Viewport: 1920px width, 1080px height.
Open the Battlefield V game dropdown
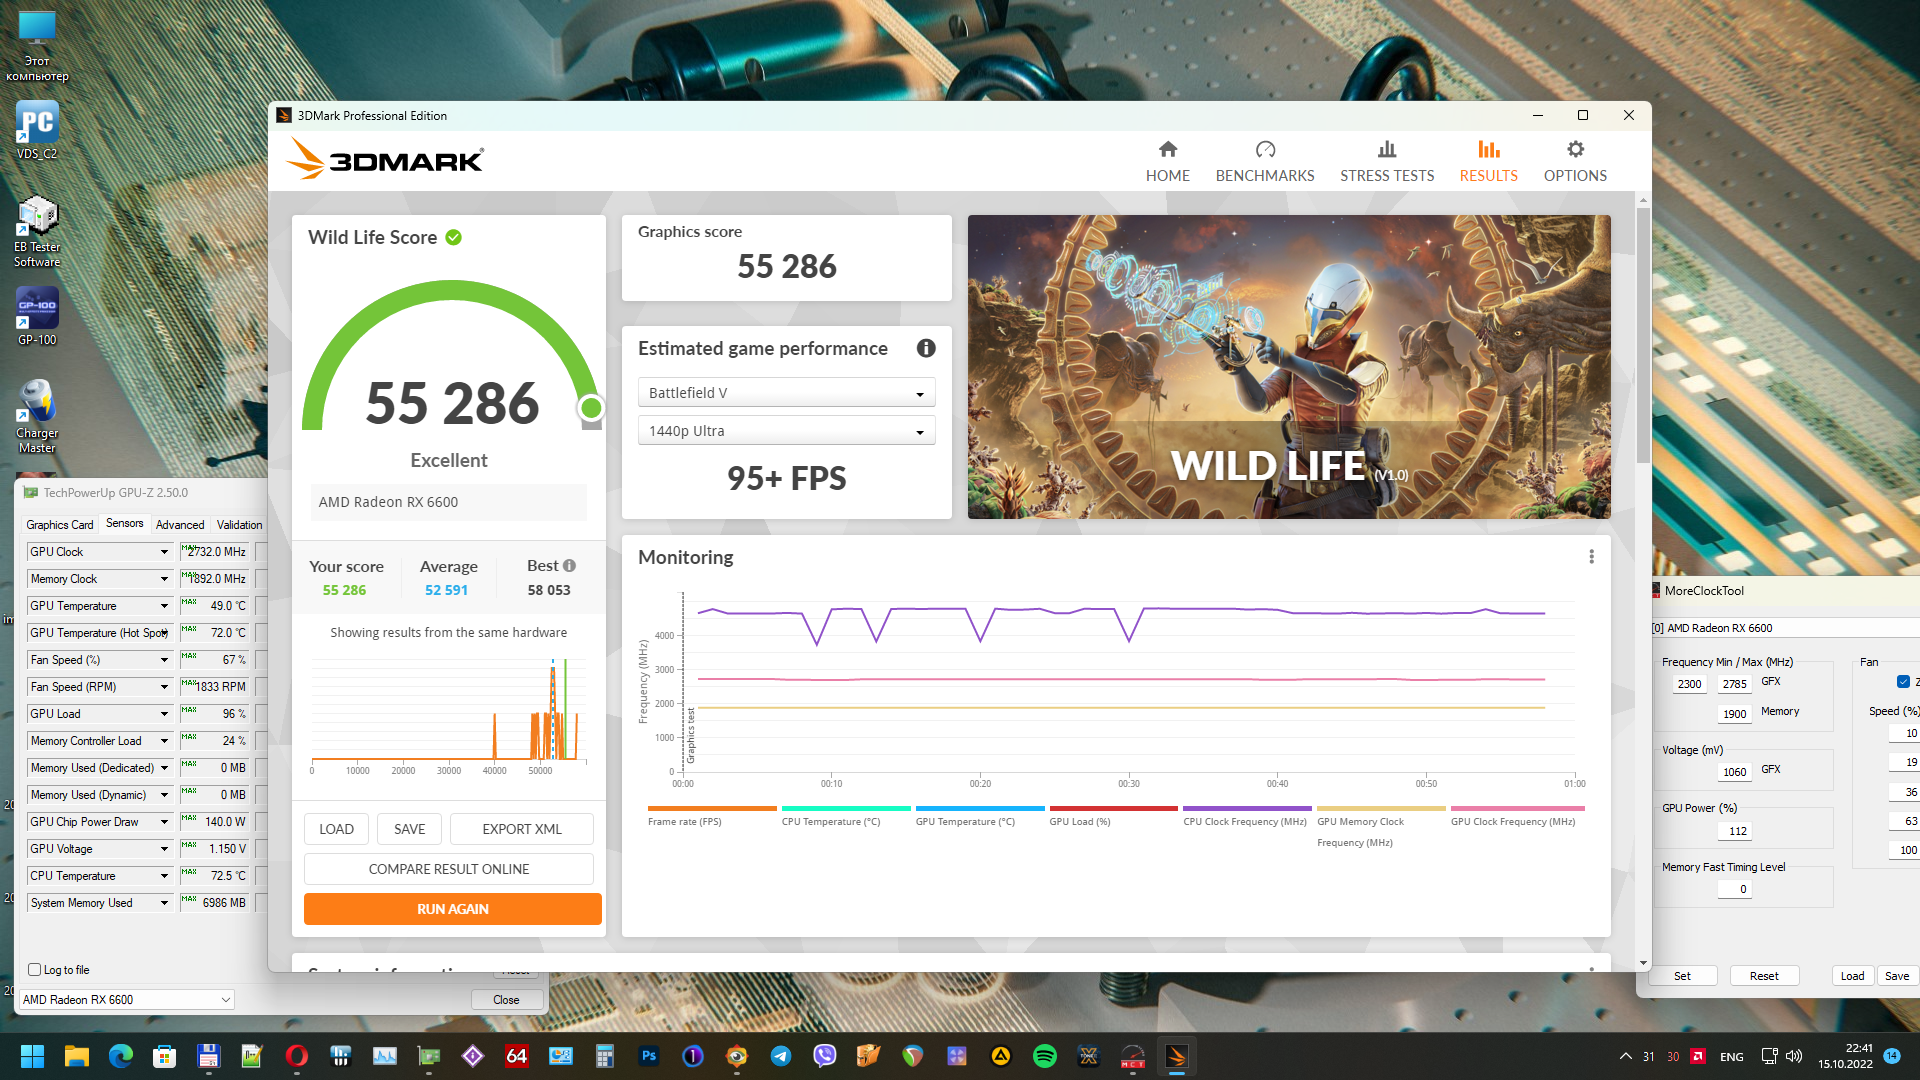(x=787, y=393)
